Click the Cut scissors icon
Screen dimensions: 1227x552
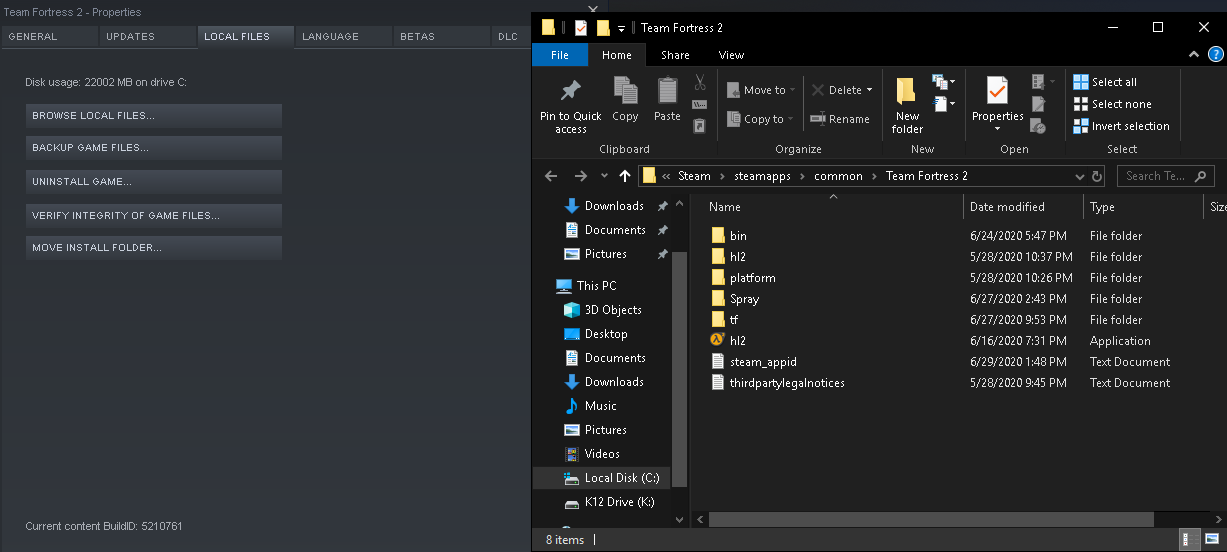pos(700,82)
